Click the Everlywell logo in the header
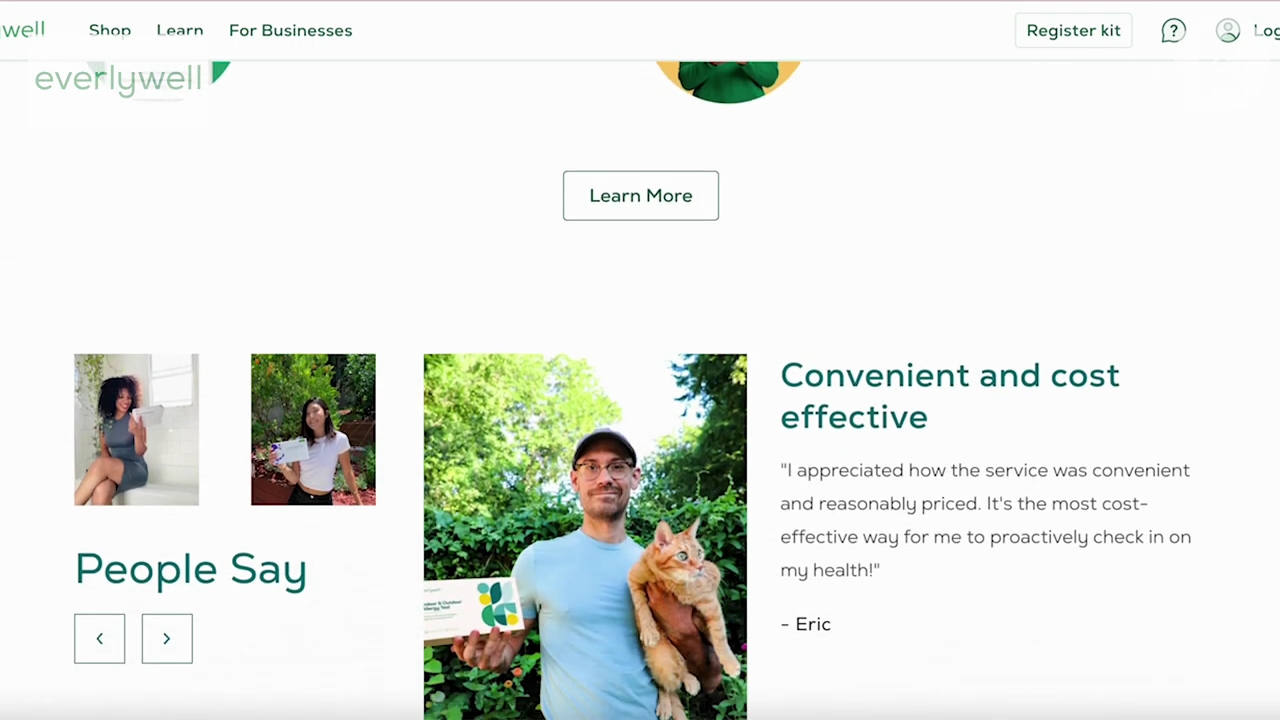This screenshot has width=1280, height=720. point(22,29)
